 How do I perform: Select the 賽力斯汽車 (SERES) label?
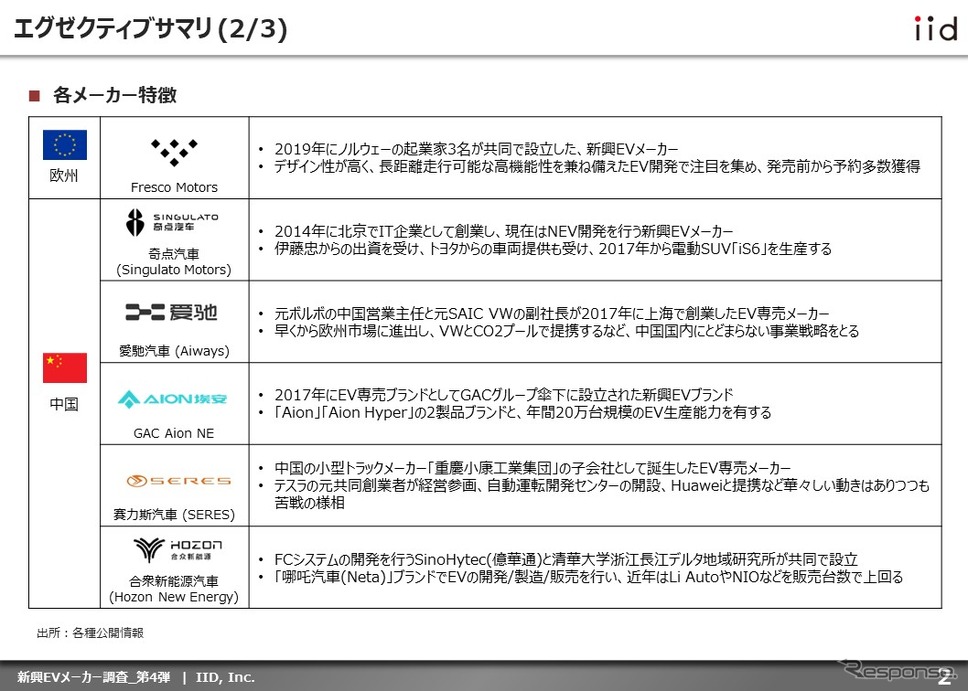click(174, 514)
